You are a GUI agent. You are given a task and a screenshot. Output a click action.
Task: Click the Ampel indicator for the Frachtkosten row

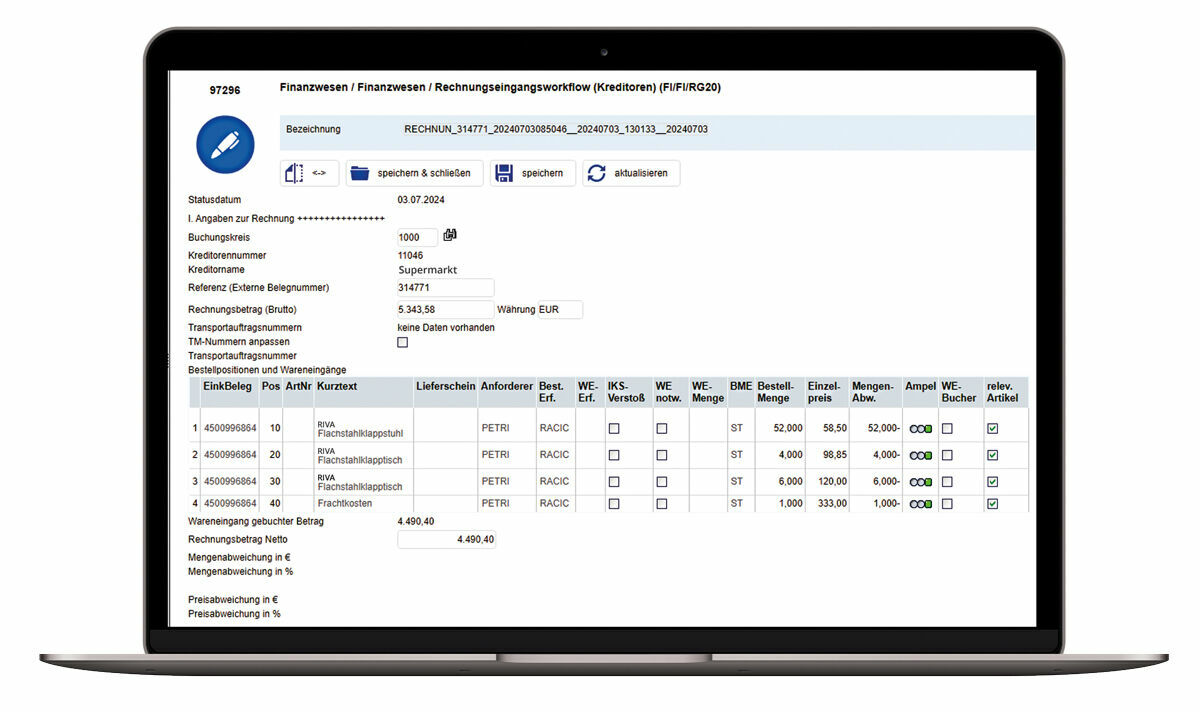[920, 504]
